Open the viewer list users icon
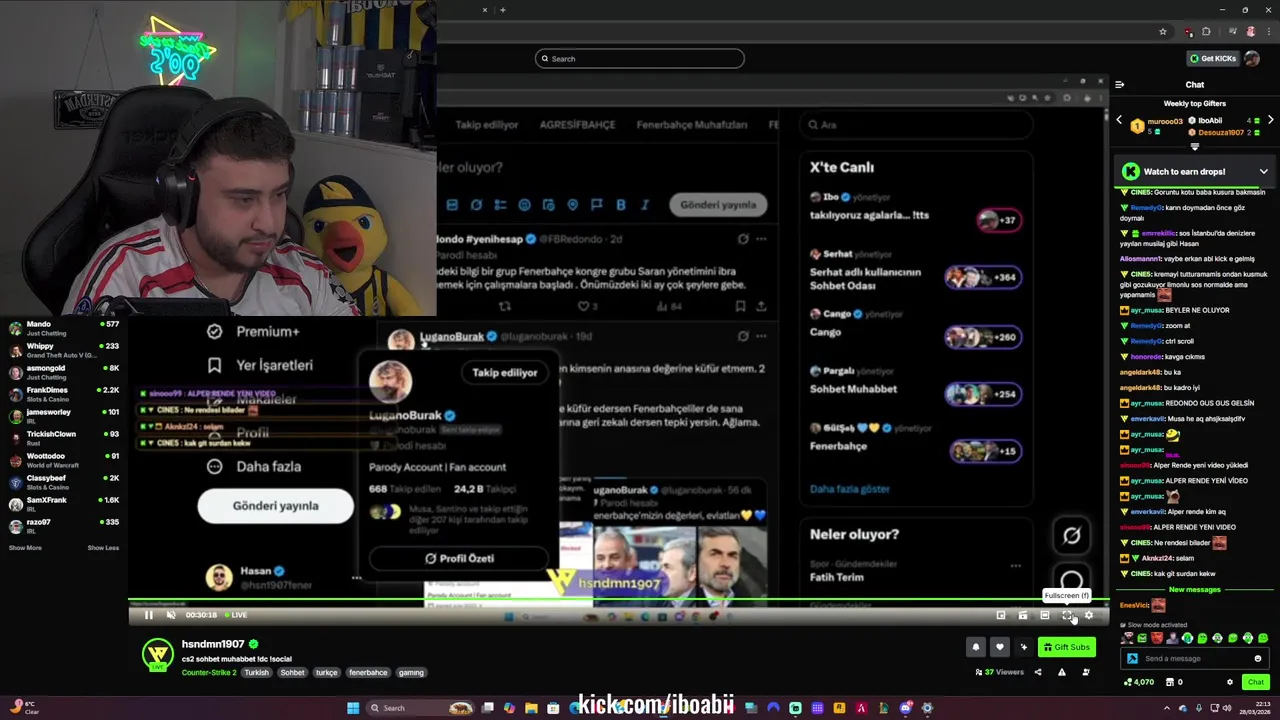This screenshot has width=1280, height=720. pos(1086,672)
